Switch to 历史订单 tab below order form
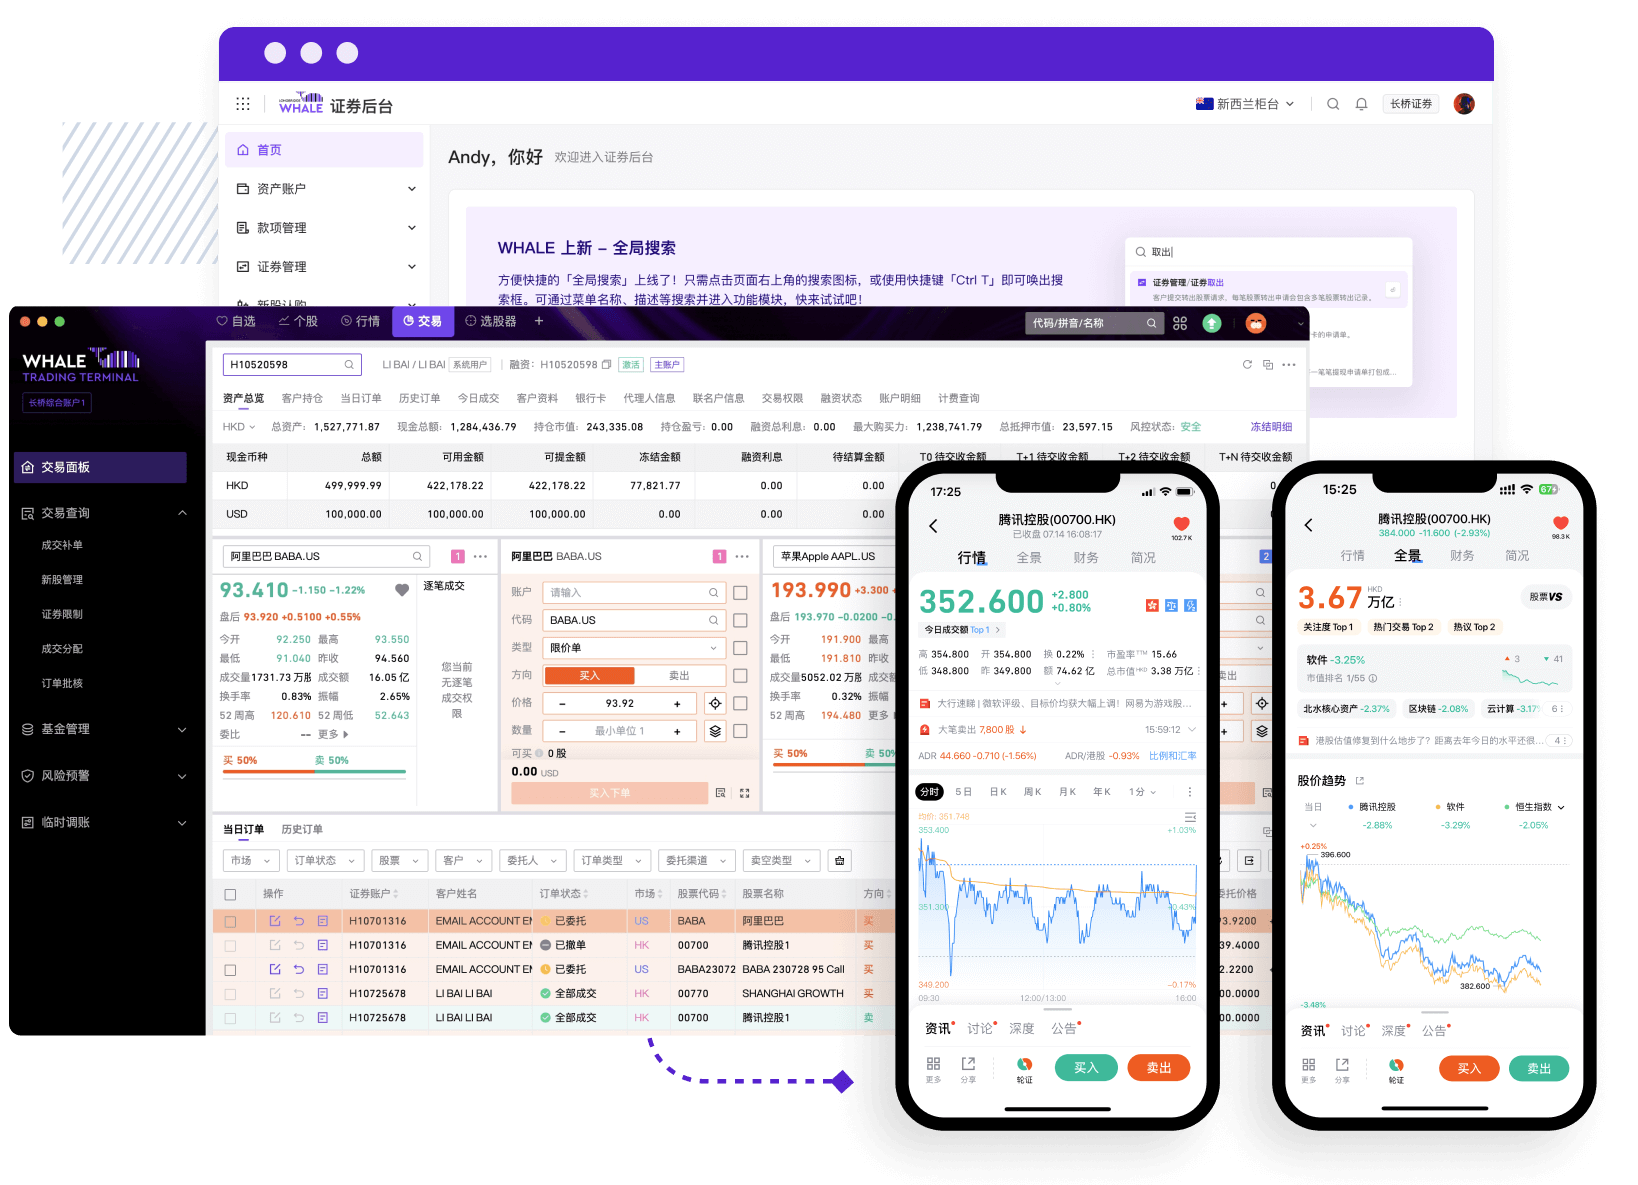Image resolution: width=1638 pixels, height=1185 pixels. [x=302, y=829]
